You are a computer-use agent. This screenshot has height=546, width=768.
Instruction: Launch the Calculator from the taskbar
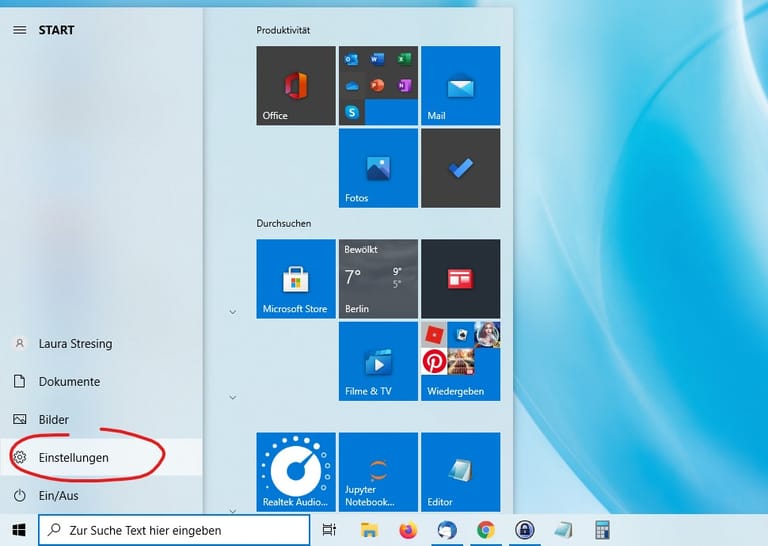tap(602, 530)
